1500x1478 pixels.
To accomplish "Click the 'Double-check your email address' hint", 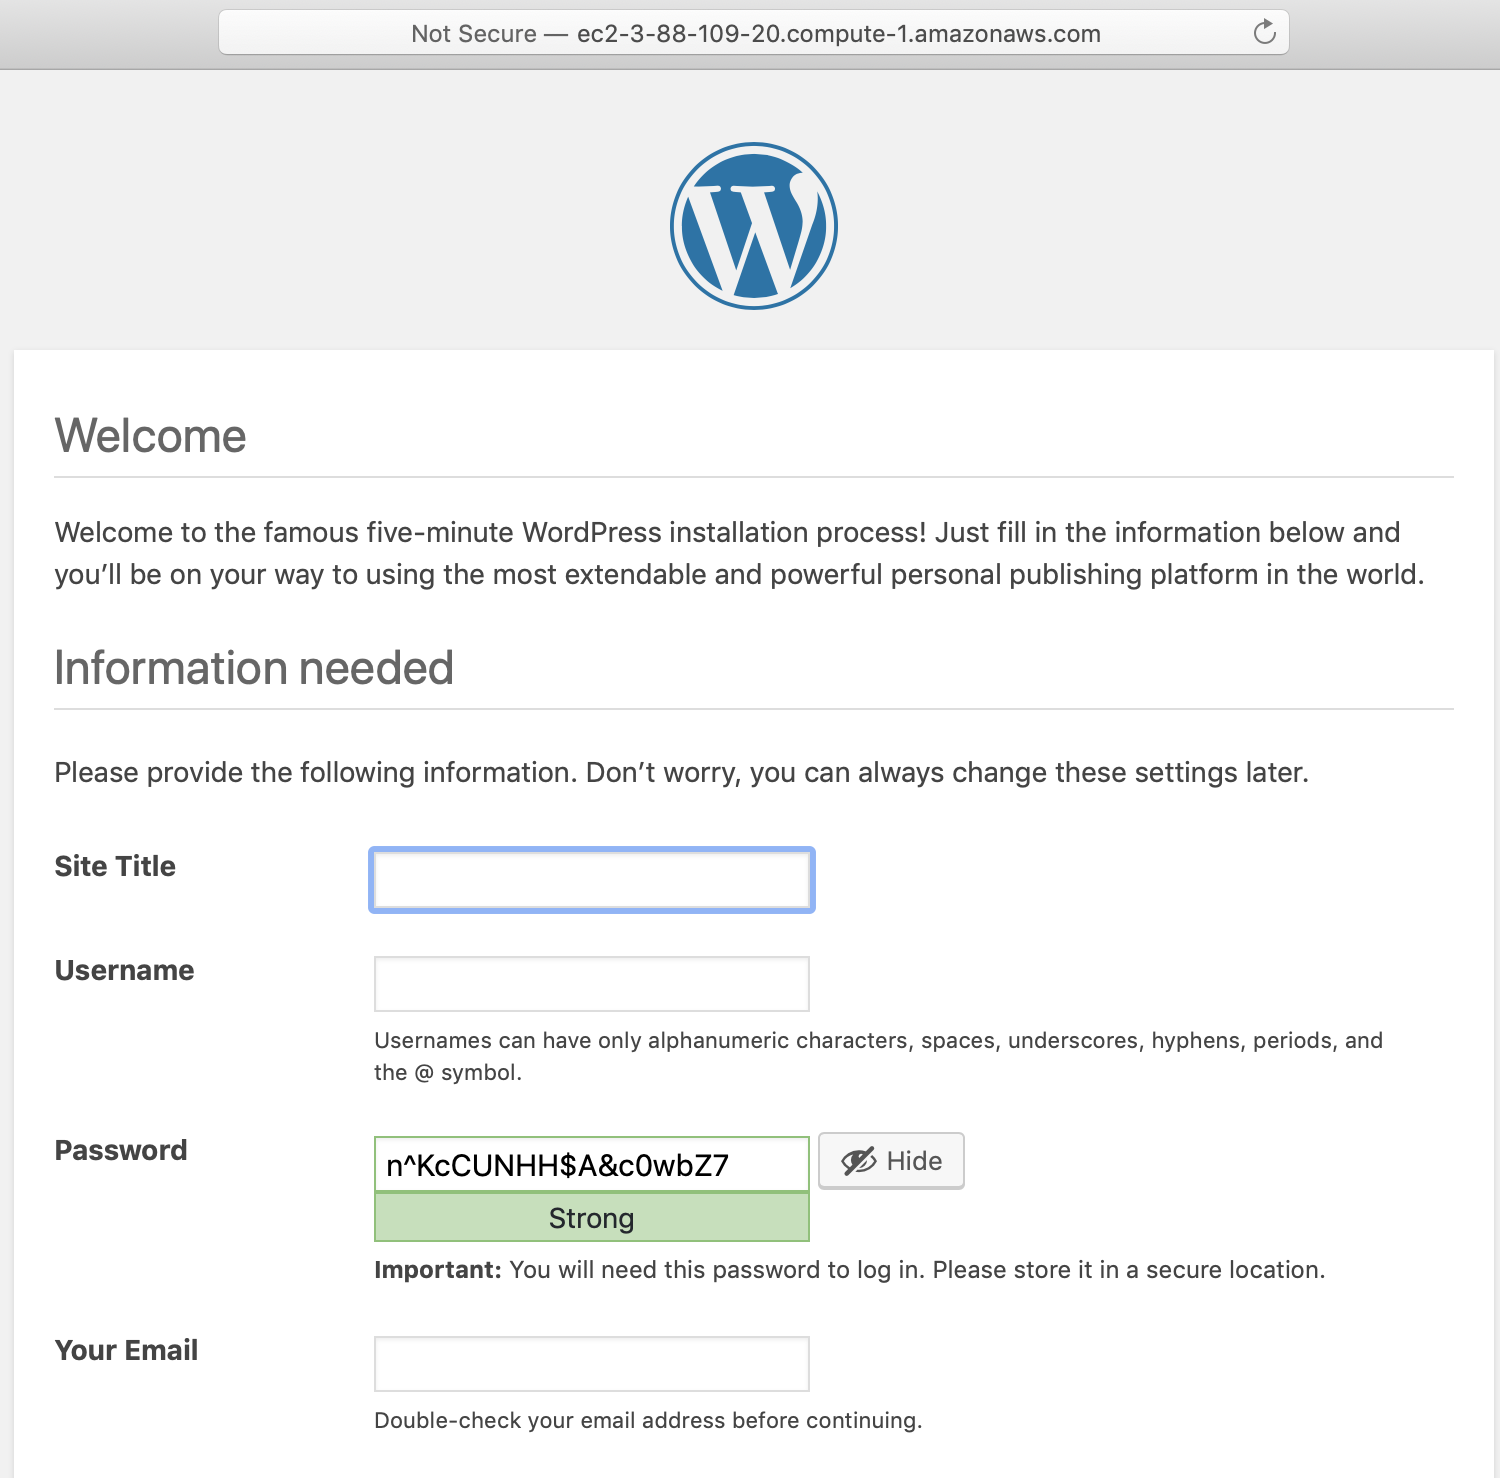I will coord(648,1420).
